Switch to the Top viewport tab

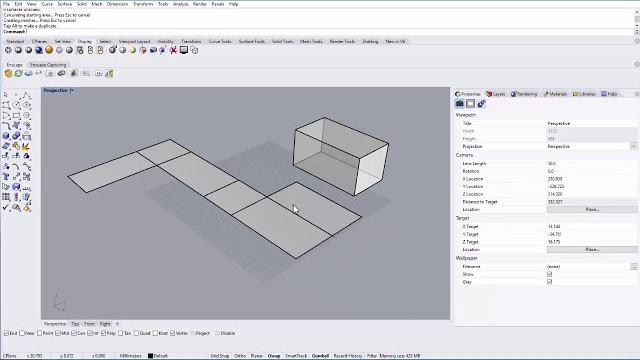tap(75, 324)
